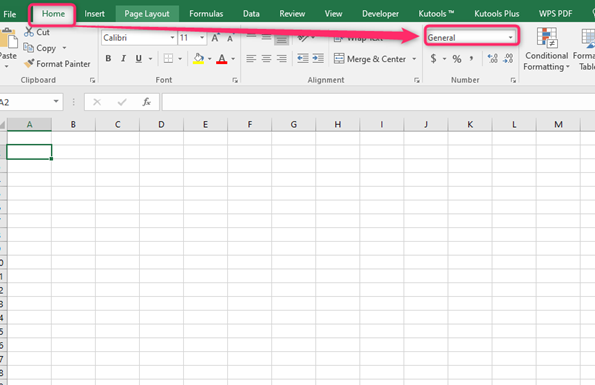Align text to the right
The image size is (595, 385).
pos(282,58)
